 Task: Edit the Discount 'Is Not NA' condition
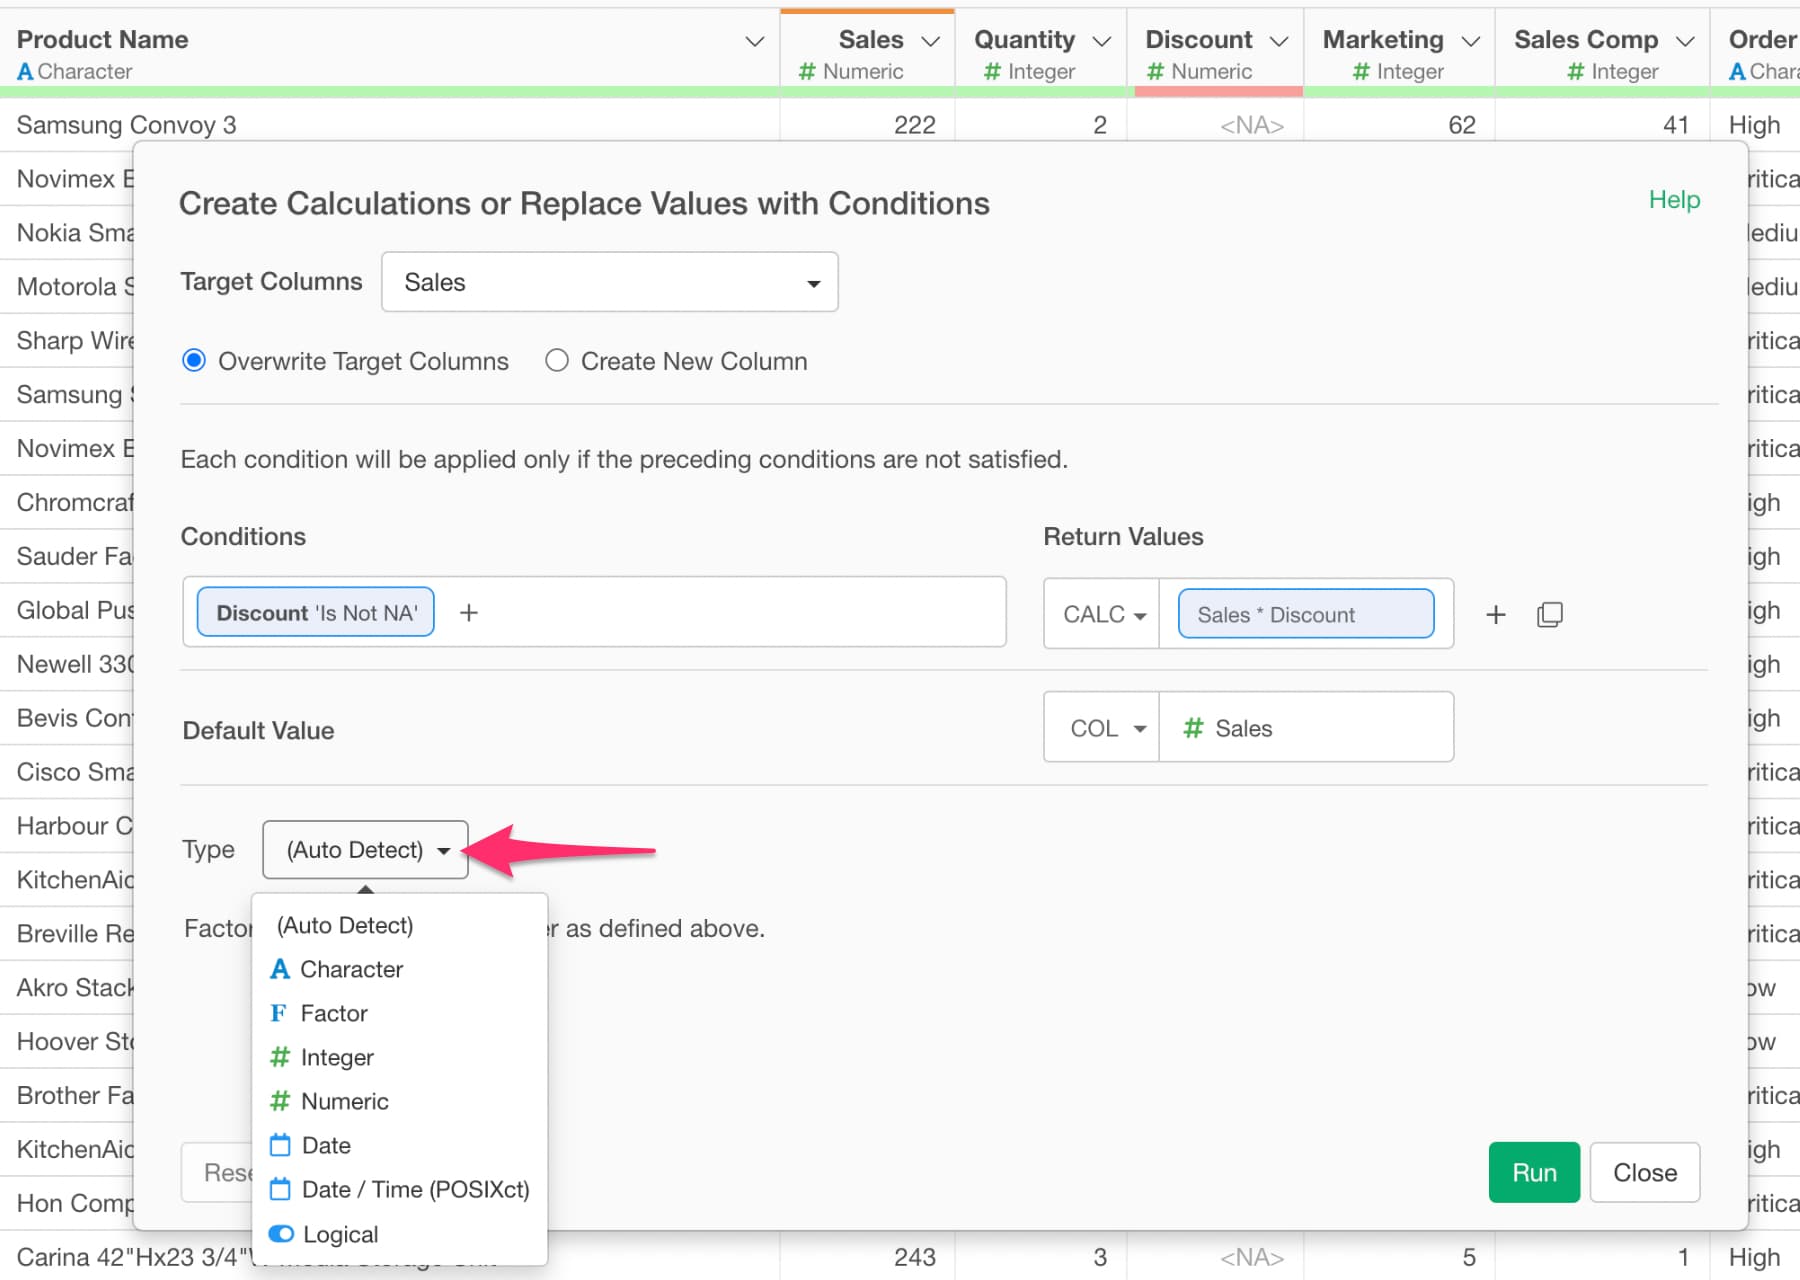click(316, 613)
